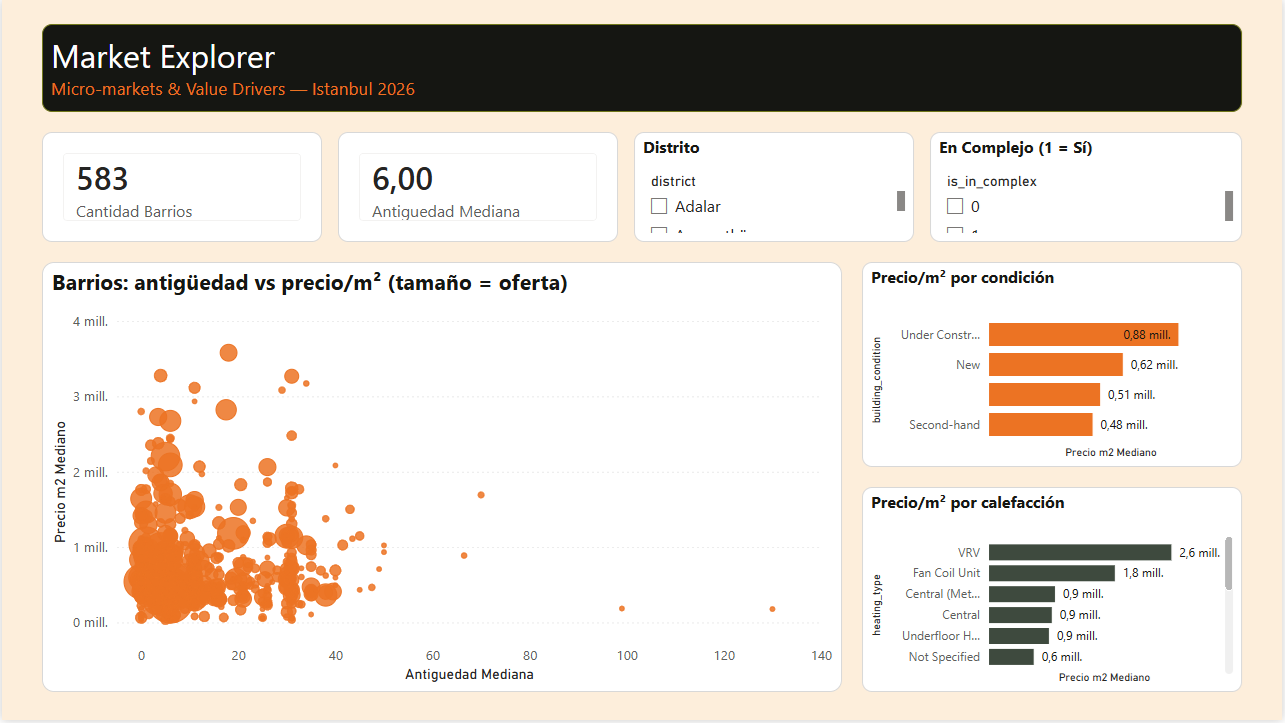1285x723 pixels.
Task: Click the is_in_complex field label
Action: 992,182
